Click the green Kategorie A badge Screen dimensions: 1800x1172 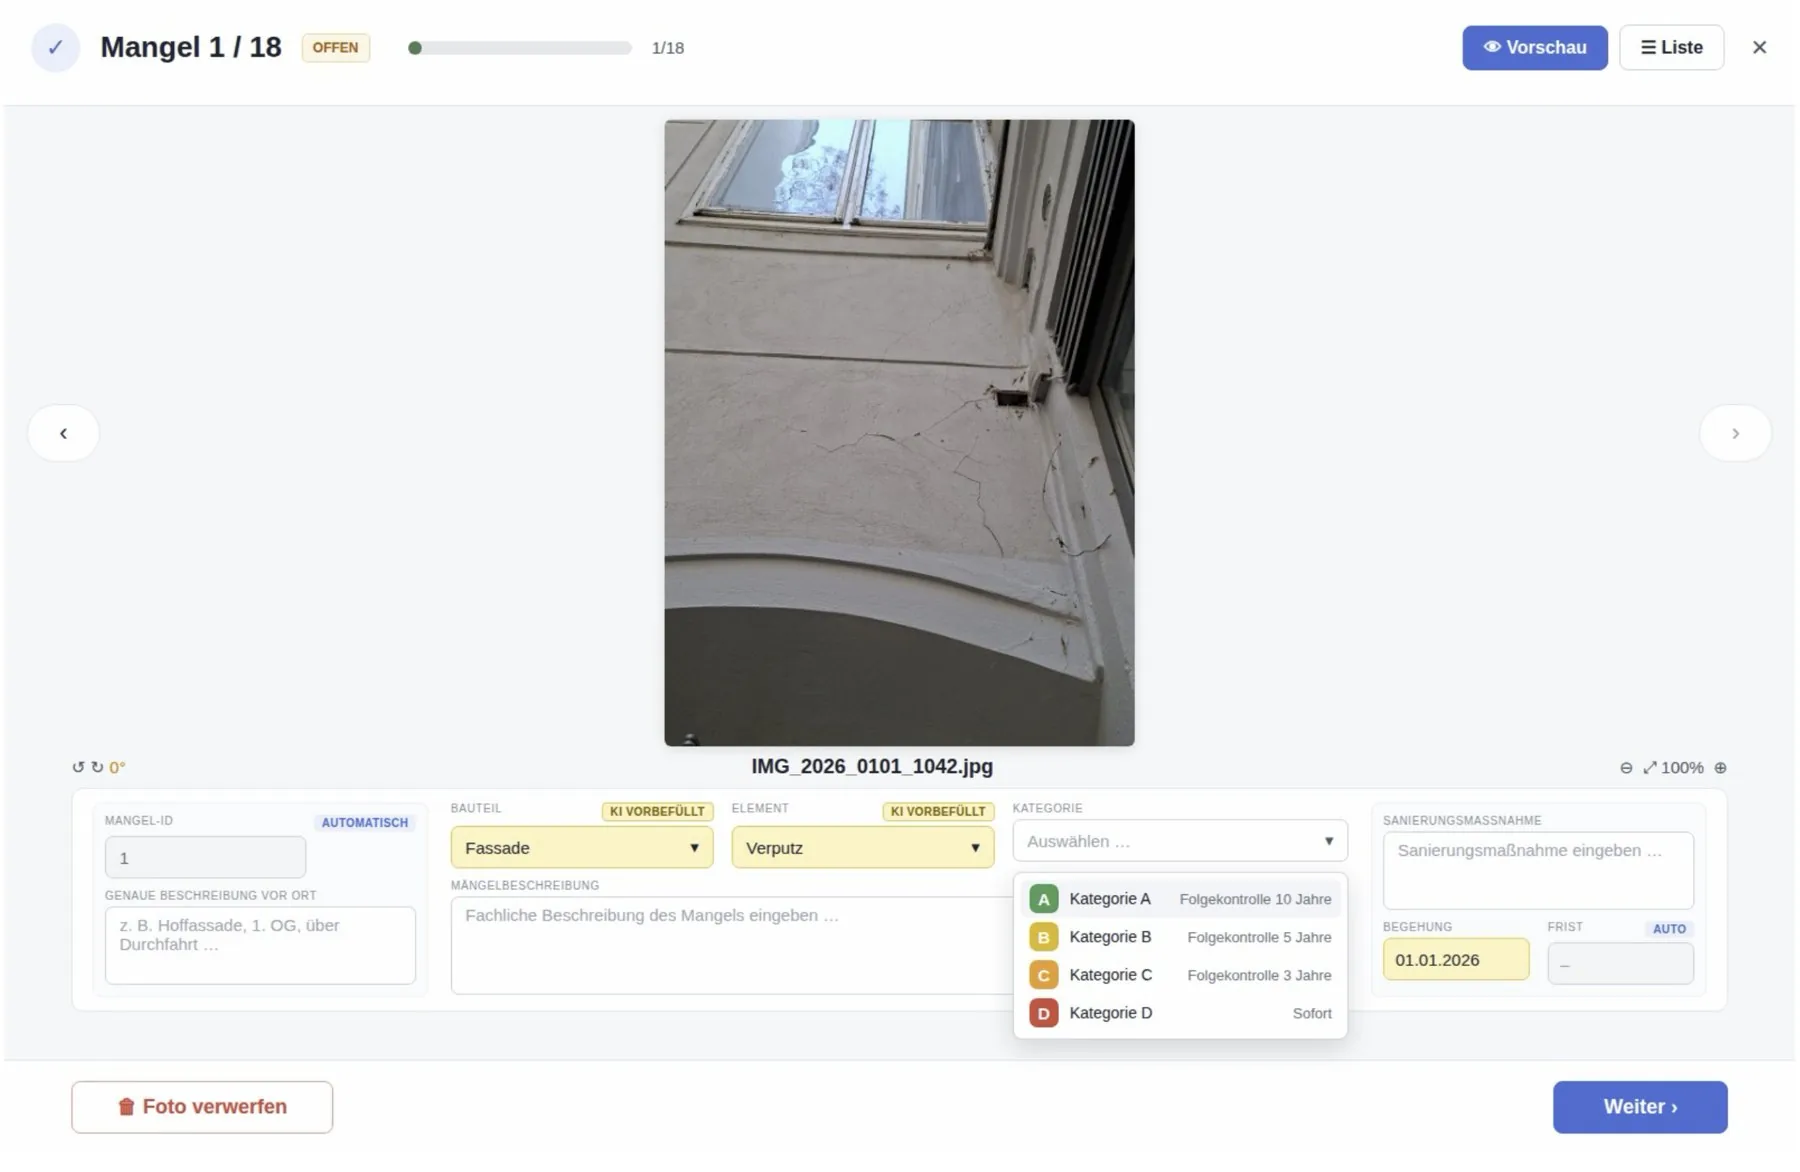tap(1043, 899)
